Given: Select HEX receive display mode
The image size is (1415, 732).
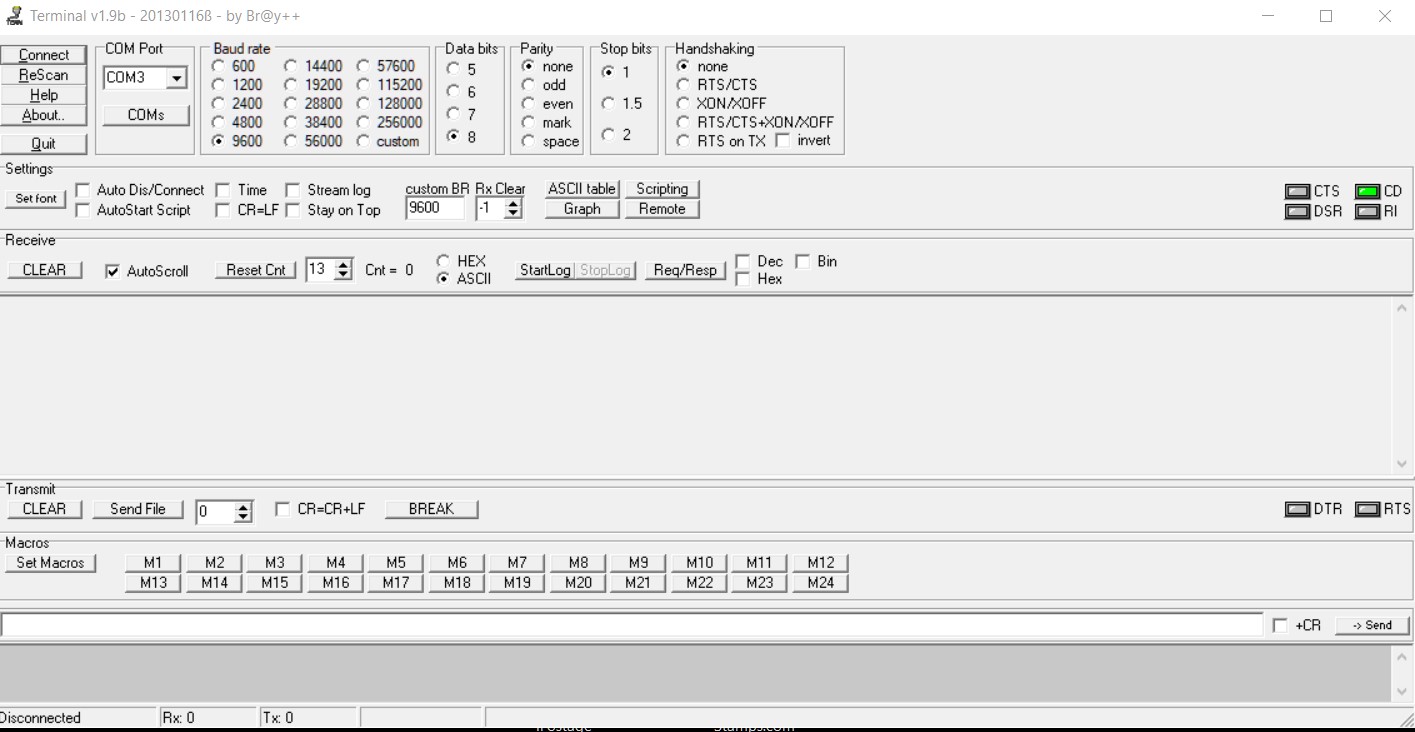Looking at the screenshot, I should click(x=443, y=261).
